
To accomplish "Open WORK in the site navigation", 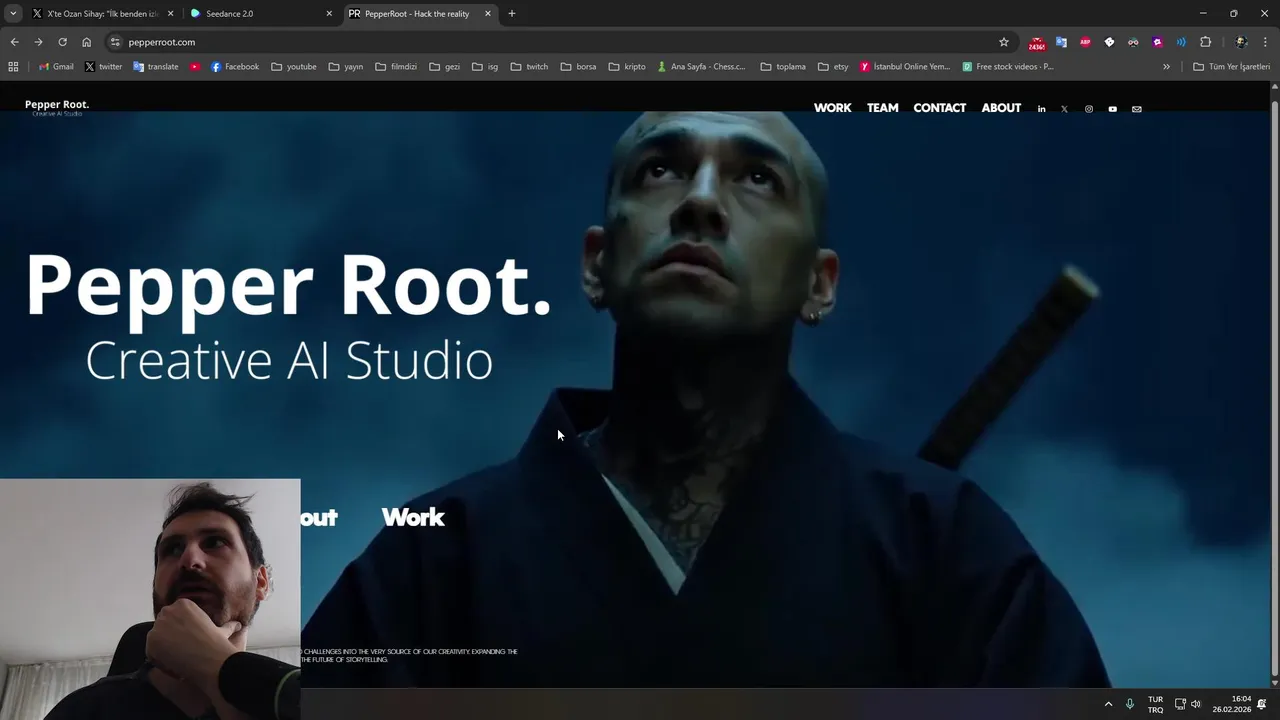I will (x=832, y=108).
